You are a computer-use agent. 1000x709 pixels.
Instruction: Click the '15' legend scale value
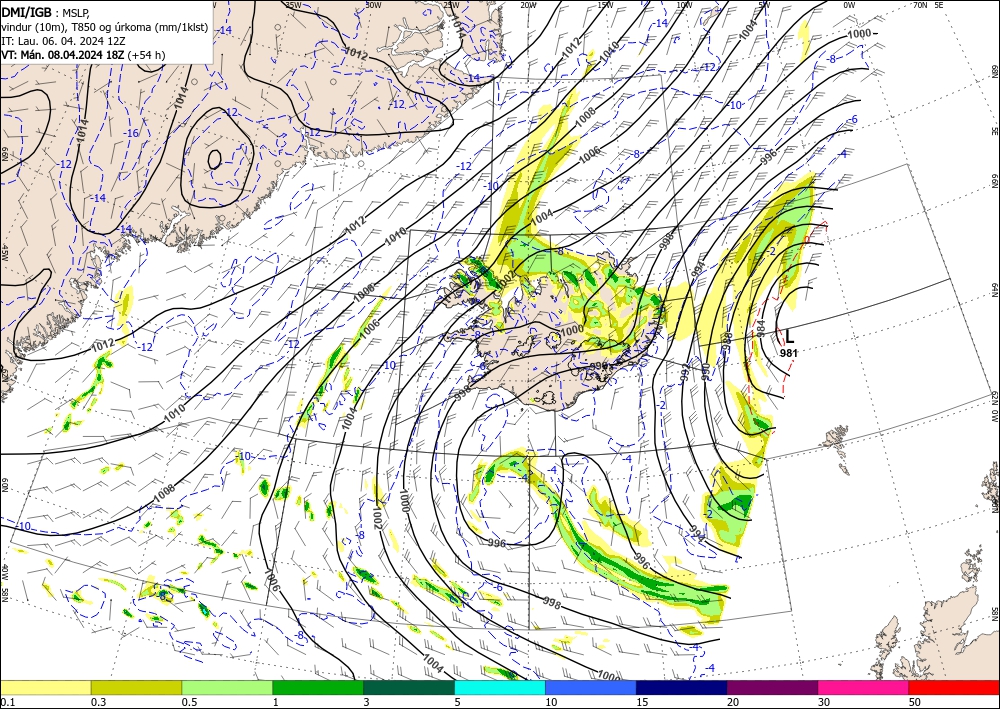(642, 702)
